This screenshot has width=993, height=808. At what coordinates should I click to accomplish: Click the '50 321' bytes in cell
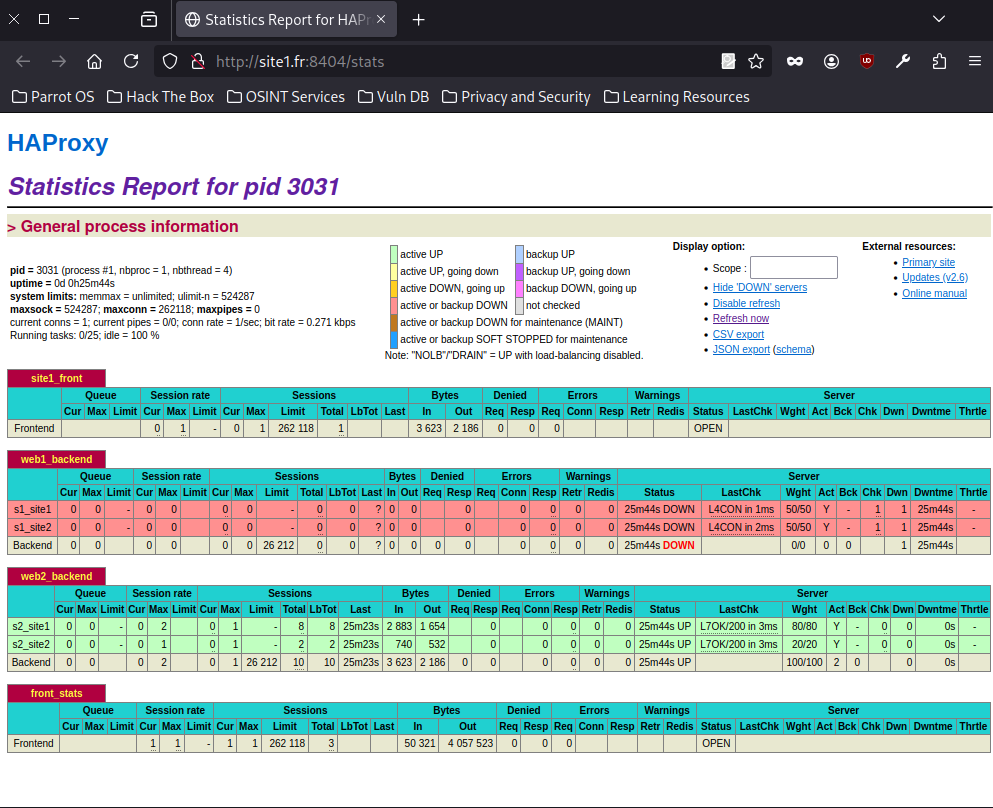[x=420, y=743]
